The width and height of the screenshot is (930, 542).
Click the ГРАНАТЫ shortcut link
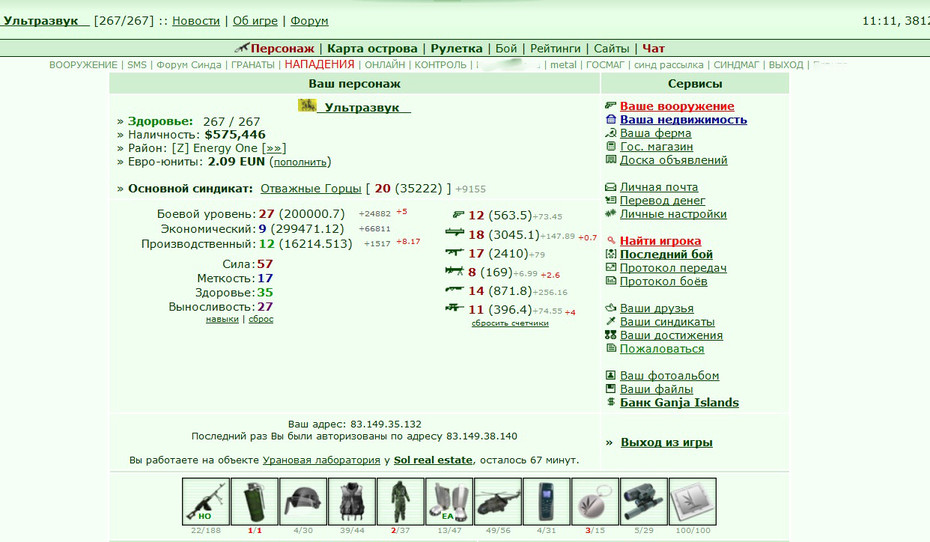click(x=253, y=65)
